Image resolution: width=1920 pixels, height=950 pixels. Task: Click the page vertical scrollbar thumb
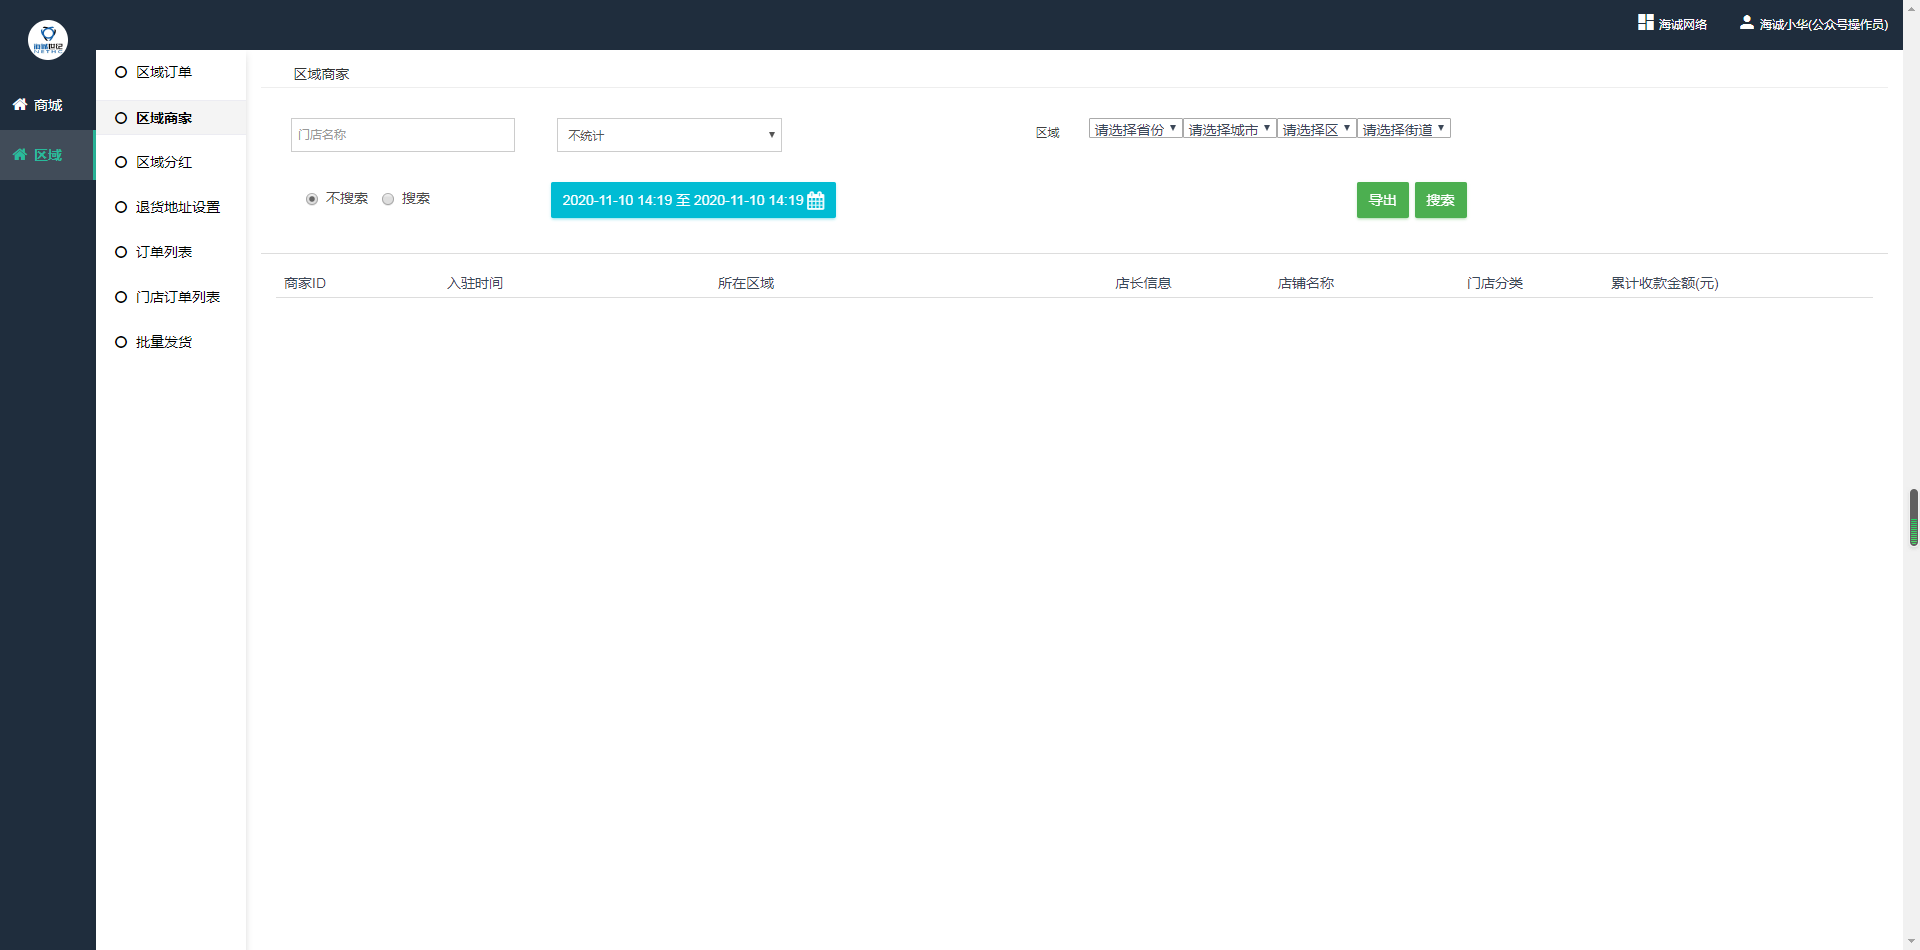1913,517
